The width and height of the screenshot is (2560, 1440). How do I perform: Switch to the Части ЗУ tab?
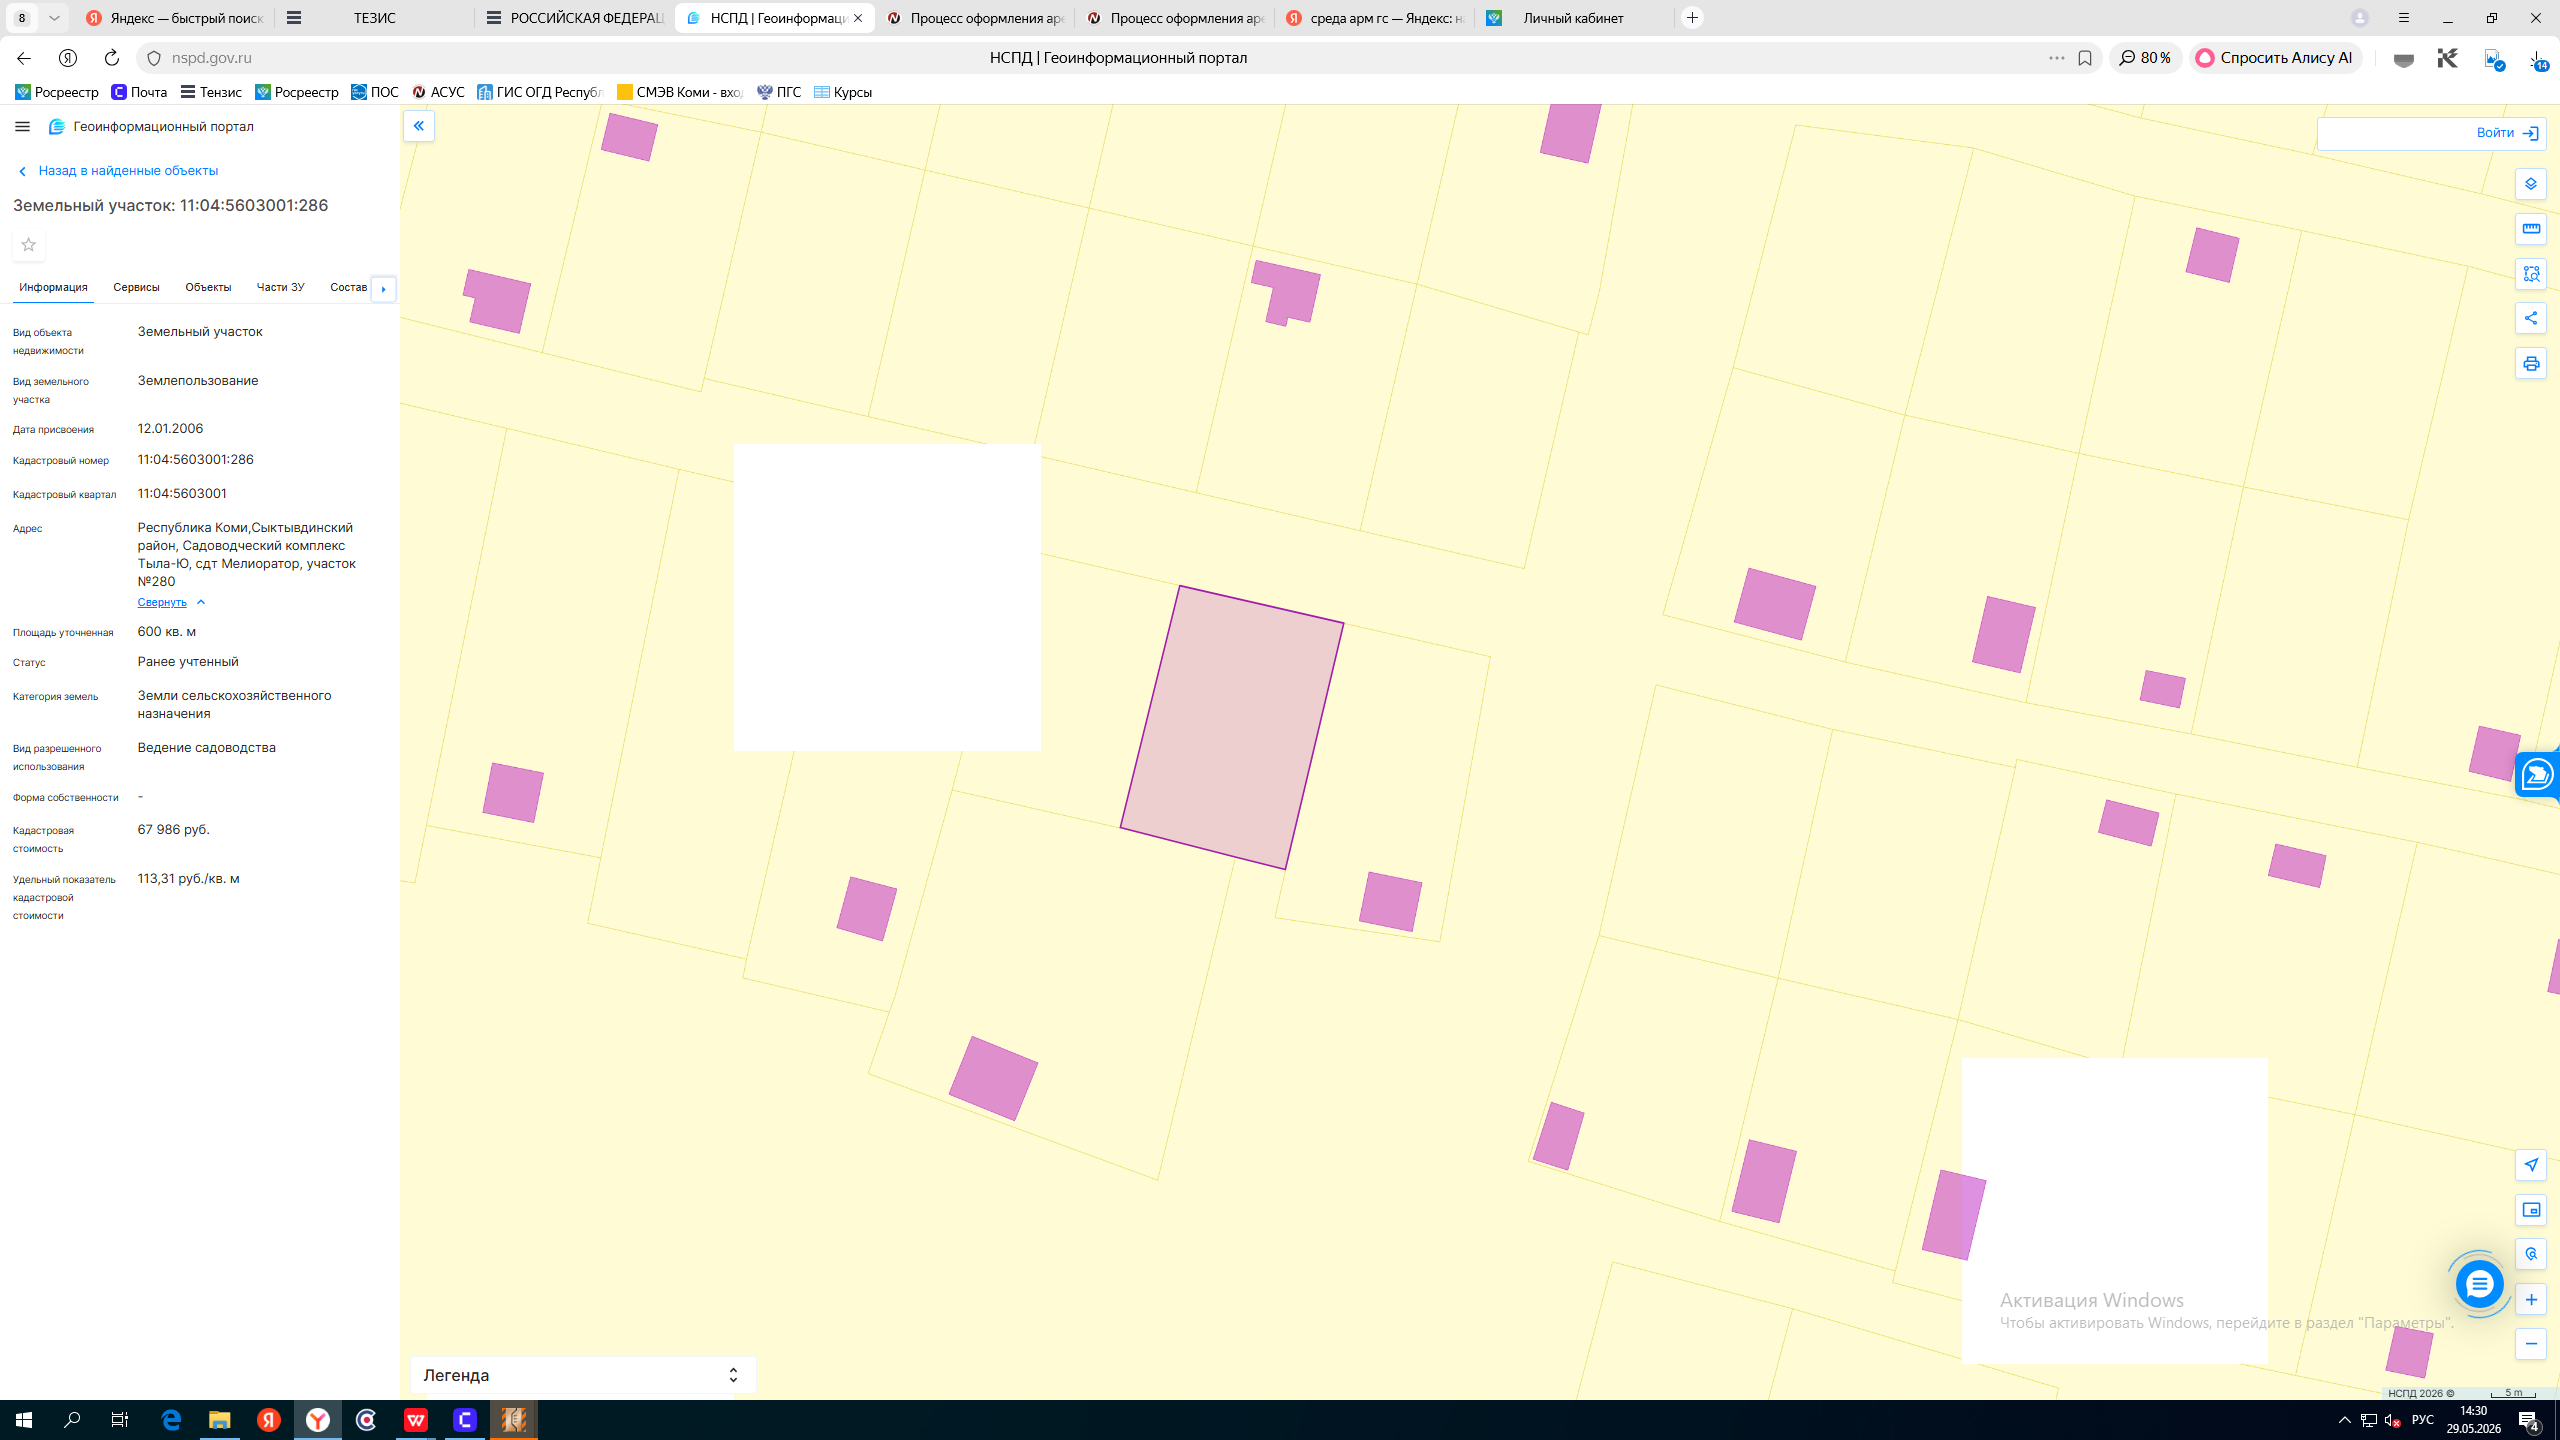[x=280, y=288]
